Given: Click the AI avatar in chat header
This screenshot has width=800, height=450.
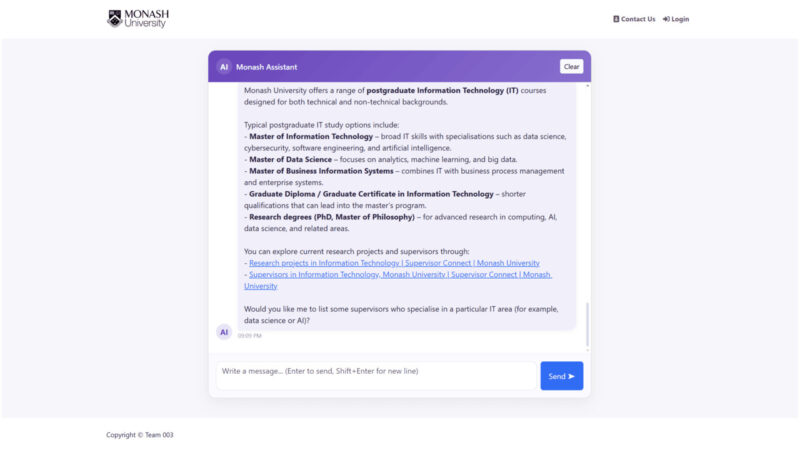Looking at the screenshot, I should (224, 67).
